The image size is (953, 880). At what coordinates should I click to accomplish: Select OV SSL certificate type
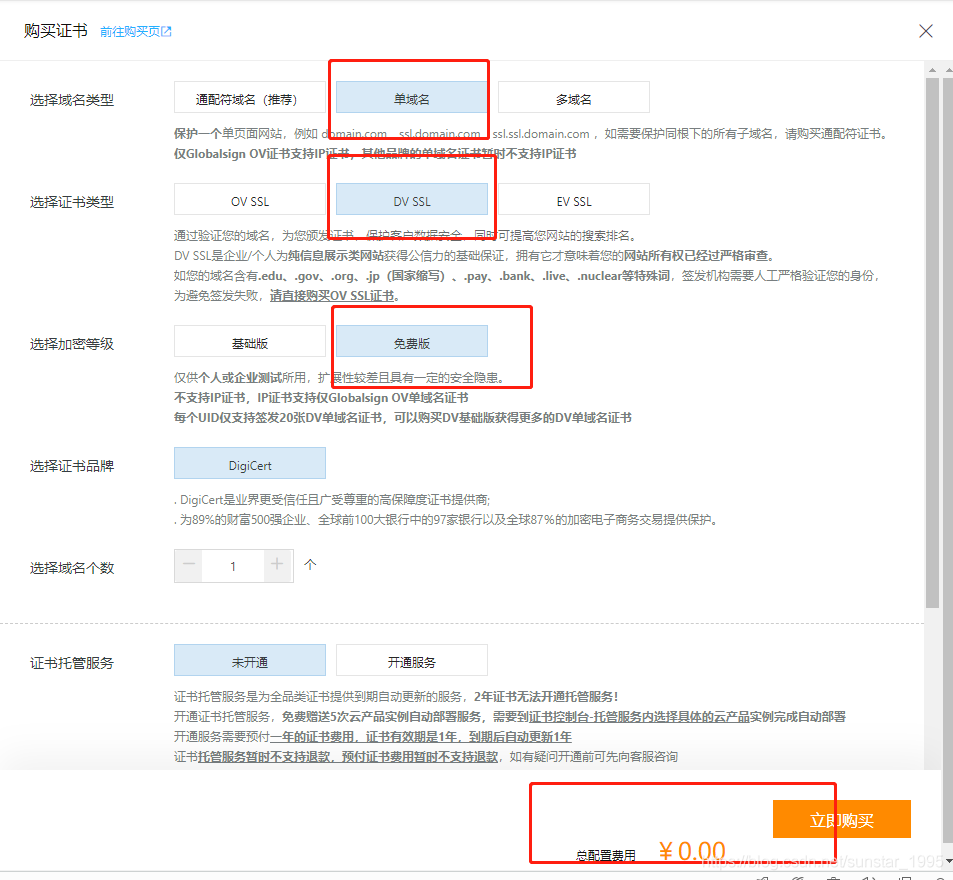pyautogui.click(x=249, y=200)
